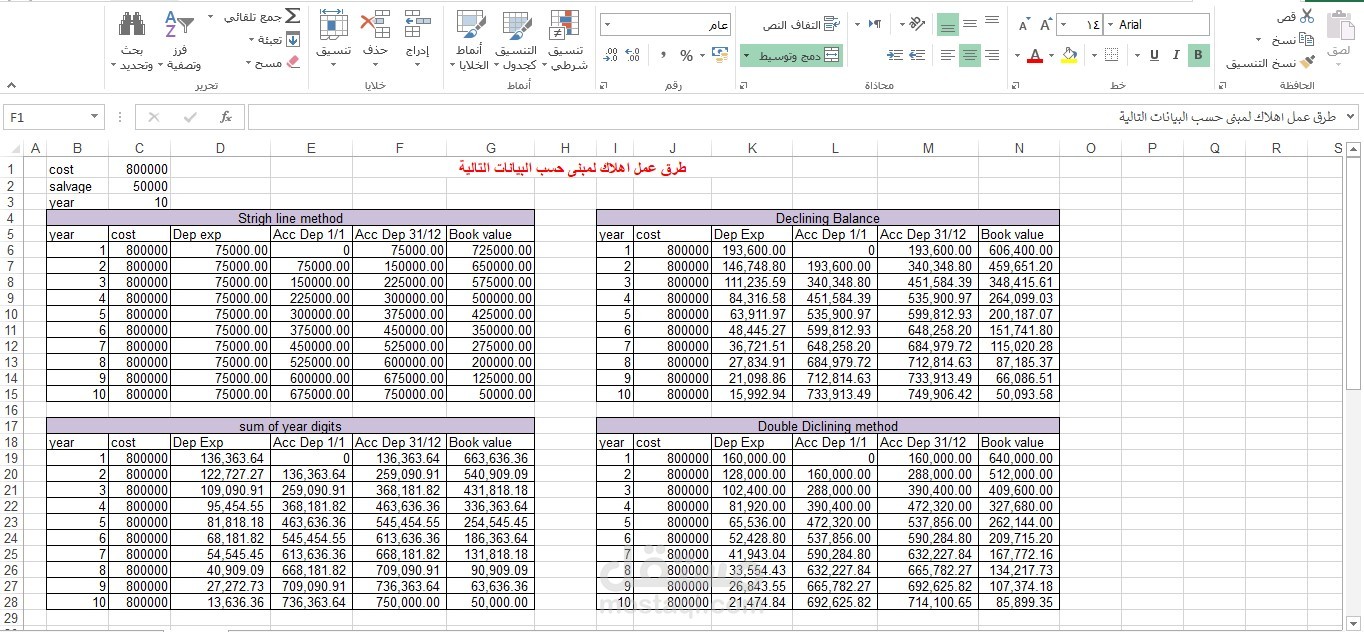This screenshot has height=632, width=1364.
Task: Click the red Arabic title in row 1
Action: click(573, 168)
